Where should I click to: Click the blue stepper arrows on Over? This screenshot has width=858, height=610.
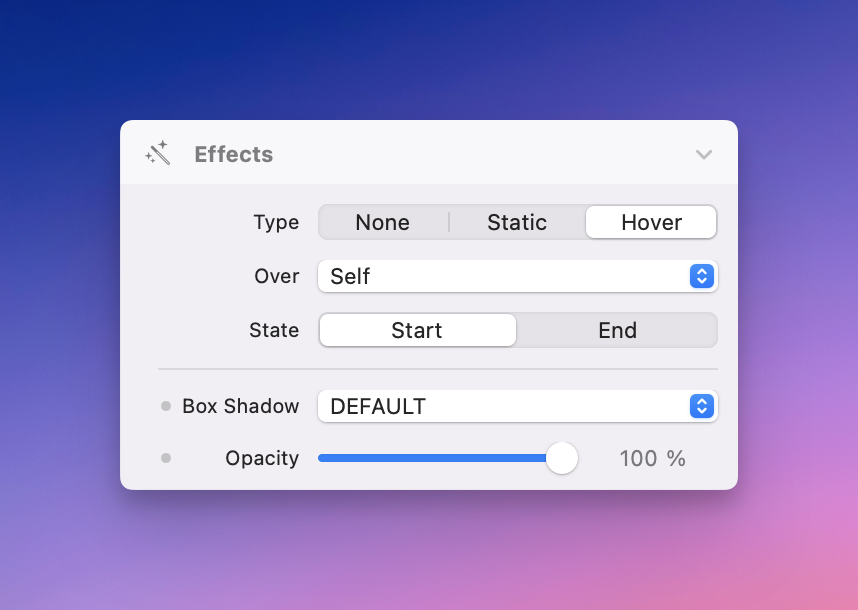click(702, 276)
